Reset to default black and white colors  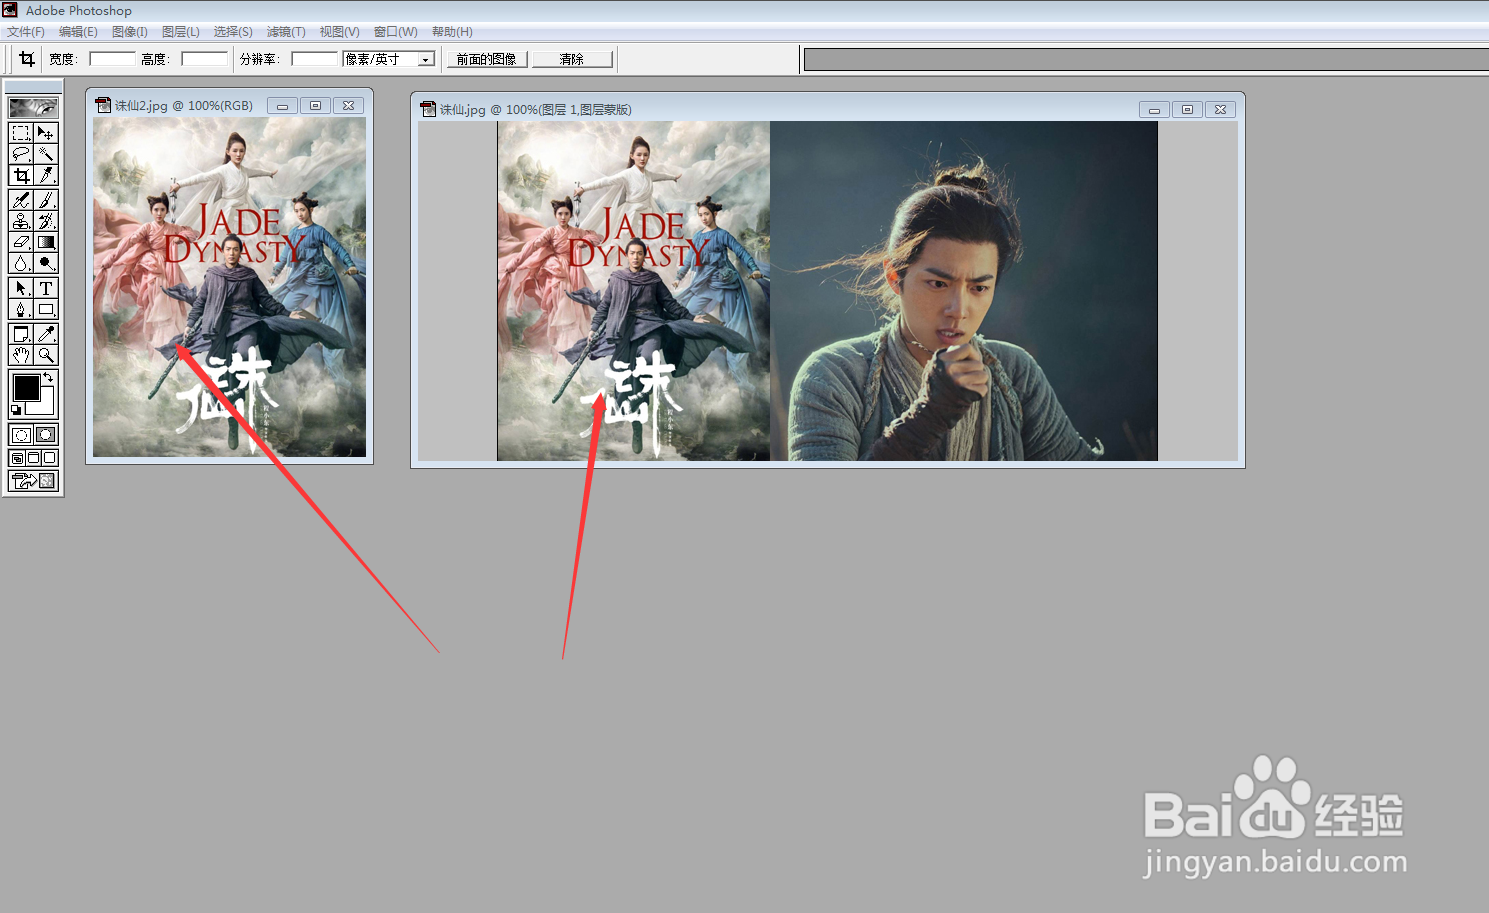pyautogui.click(x=15, y=409)
